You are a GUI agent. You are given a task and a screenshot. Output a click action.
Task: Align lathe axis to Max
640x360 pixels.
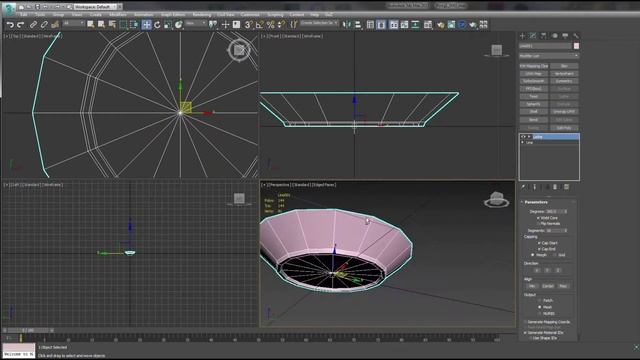pos(563,286)
